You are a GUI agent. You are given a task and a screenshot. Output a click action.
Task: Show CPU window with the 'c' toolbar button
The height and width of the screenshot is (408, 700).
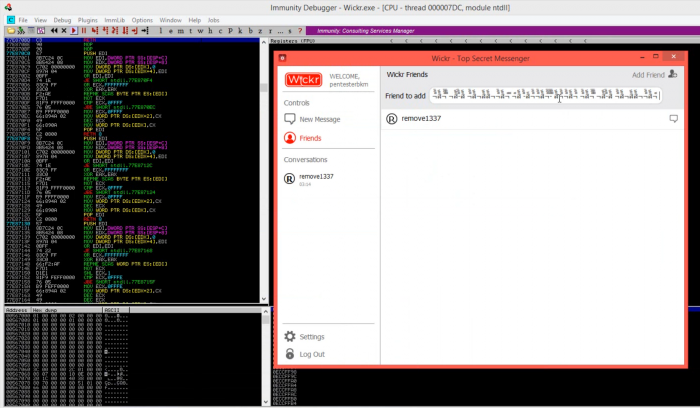[x=220, y=31]
